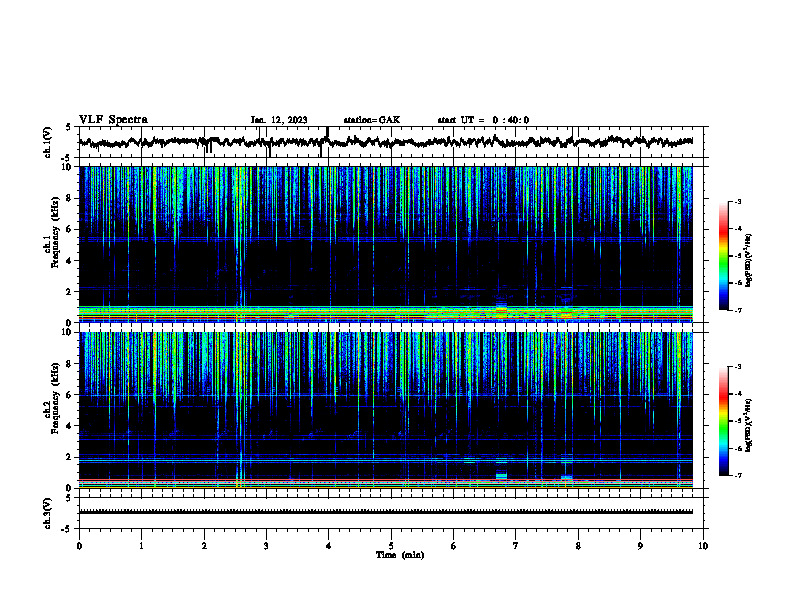Click the red burst near 6.8 min in ch.1
The height and width of the screenshot is (612, 792).
click(x=501, y=309)
